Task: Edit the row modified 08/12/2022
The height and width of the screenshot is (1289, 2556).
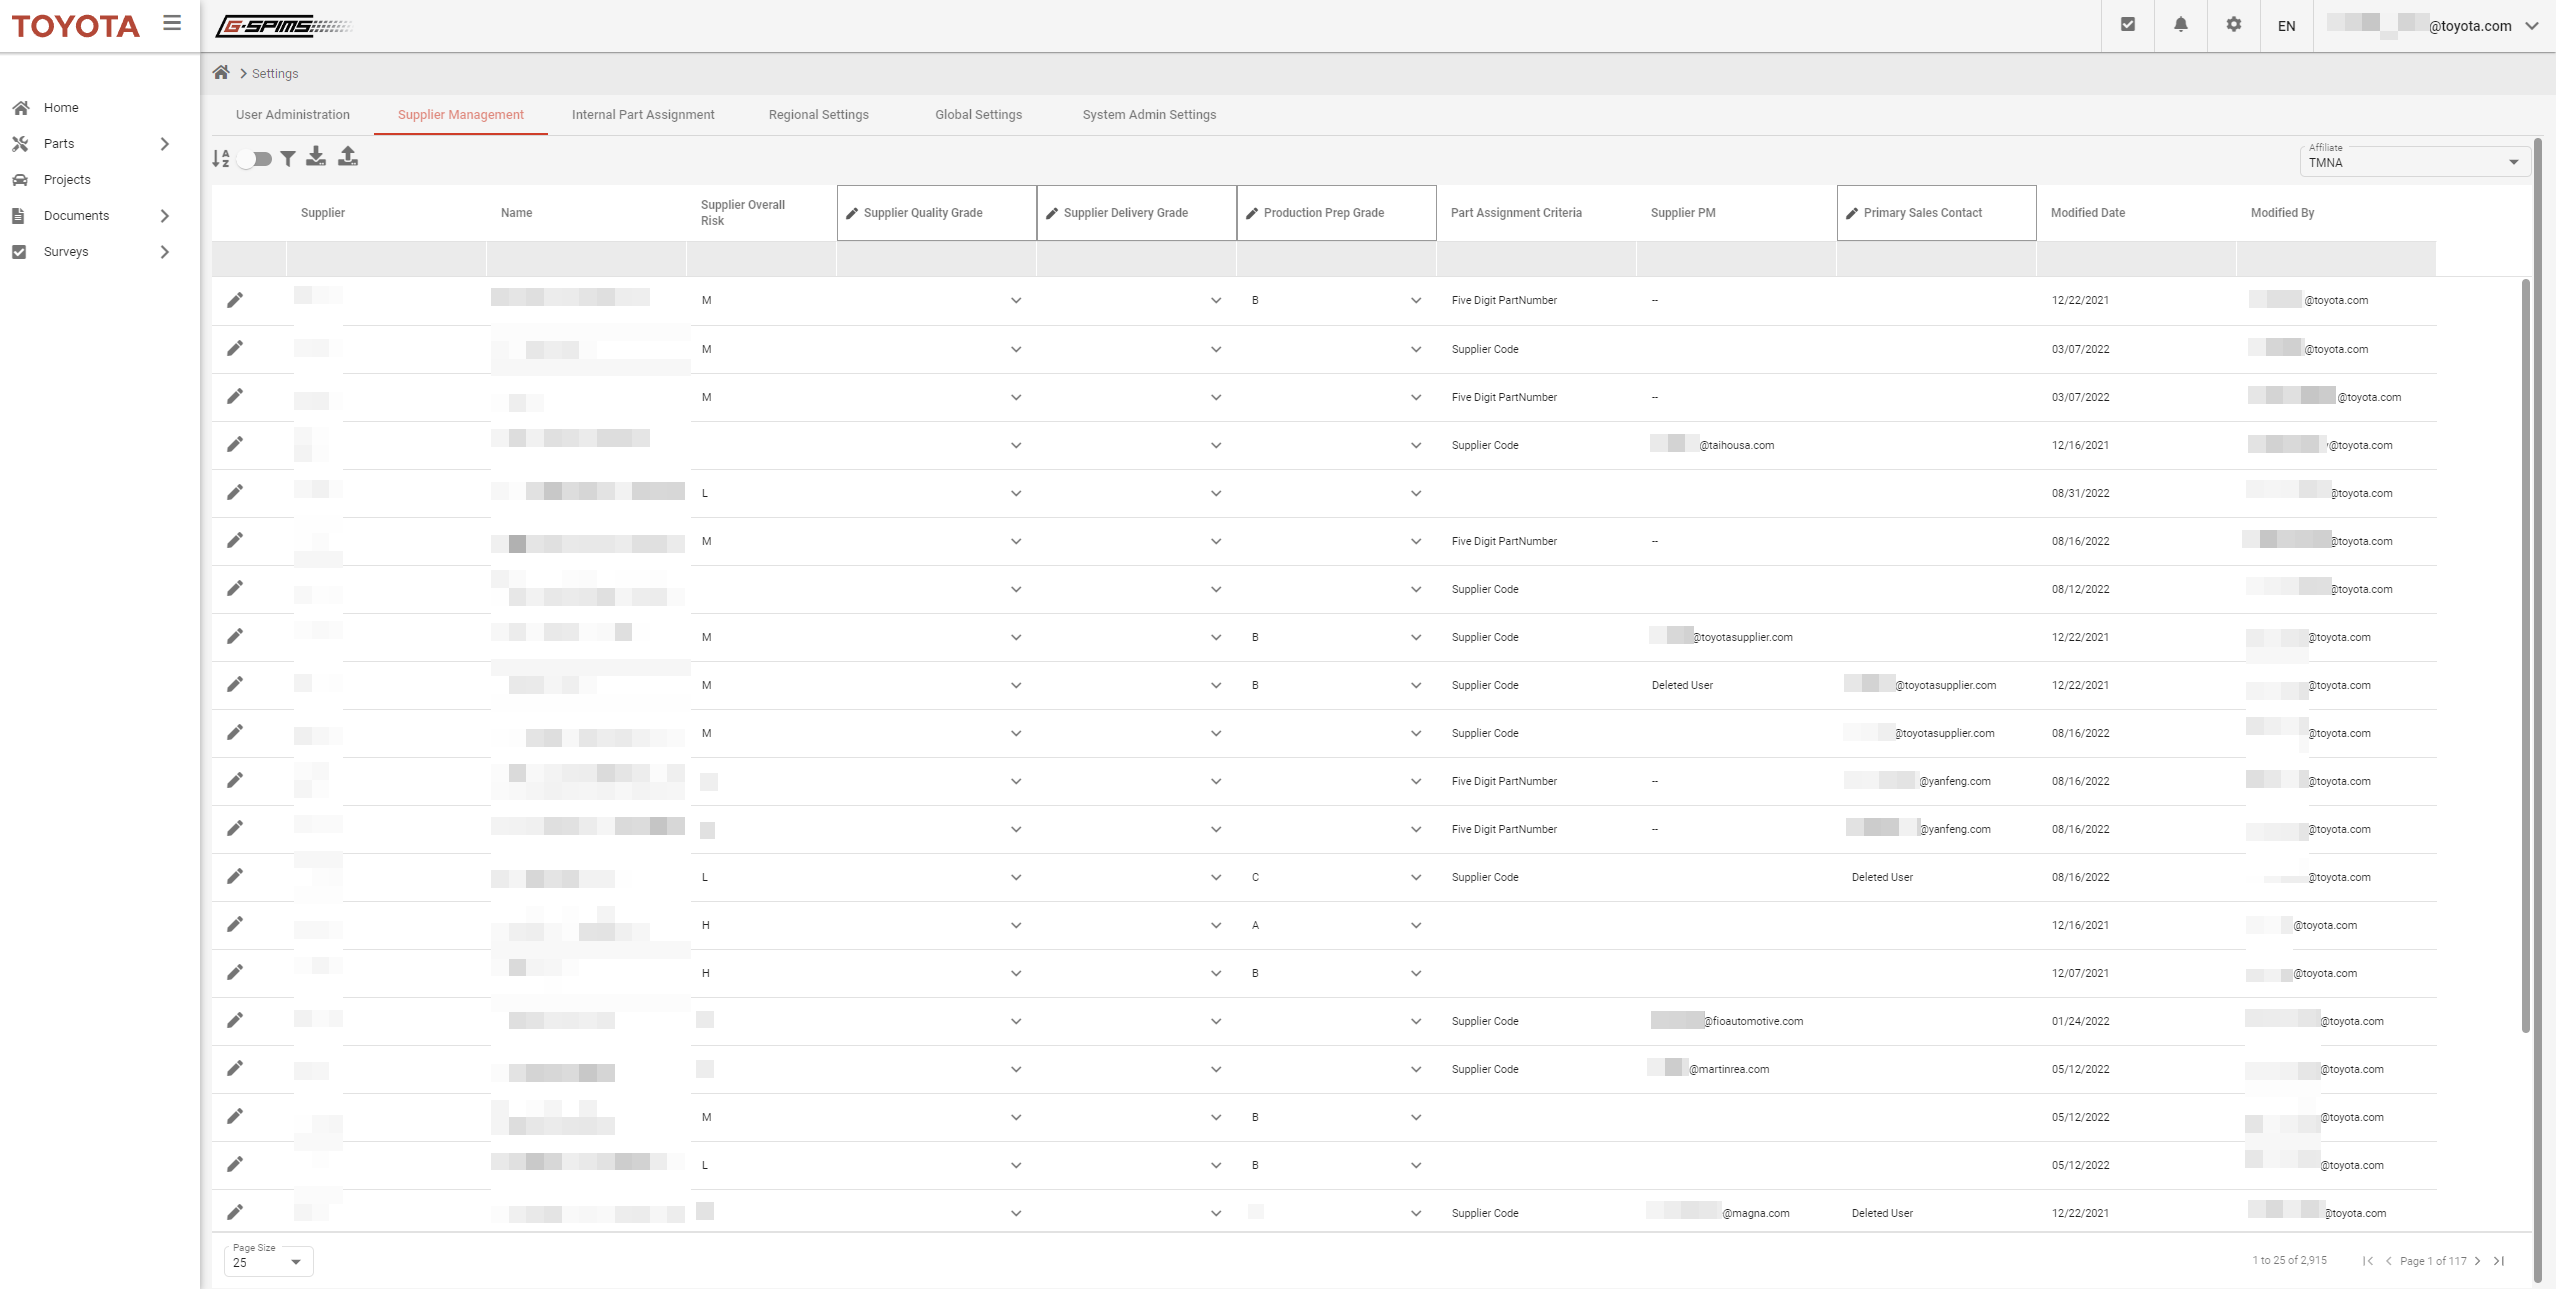Action: pyautogui.click(x=235, y=588)
